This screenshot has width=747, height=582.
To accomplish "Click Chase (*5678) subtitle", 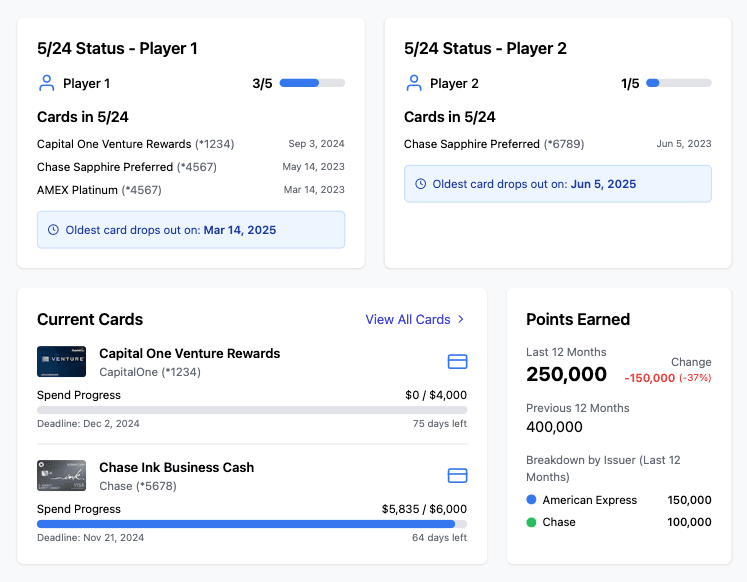I will 138,485.
